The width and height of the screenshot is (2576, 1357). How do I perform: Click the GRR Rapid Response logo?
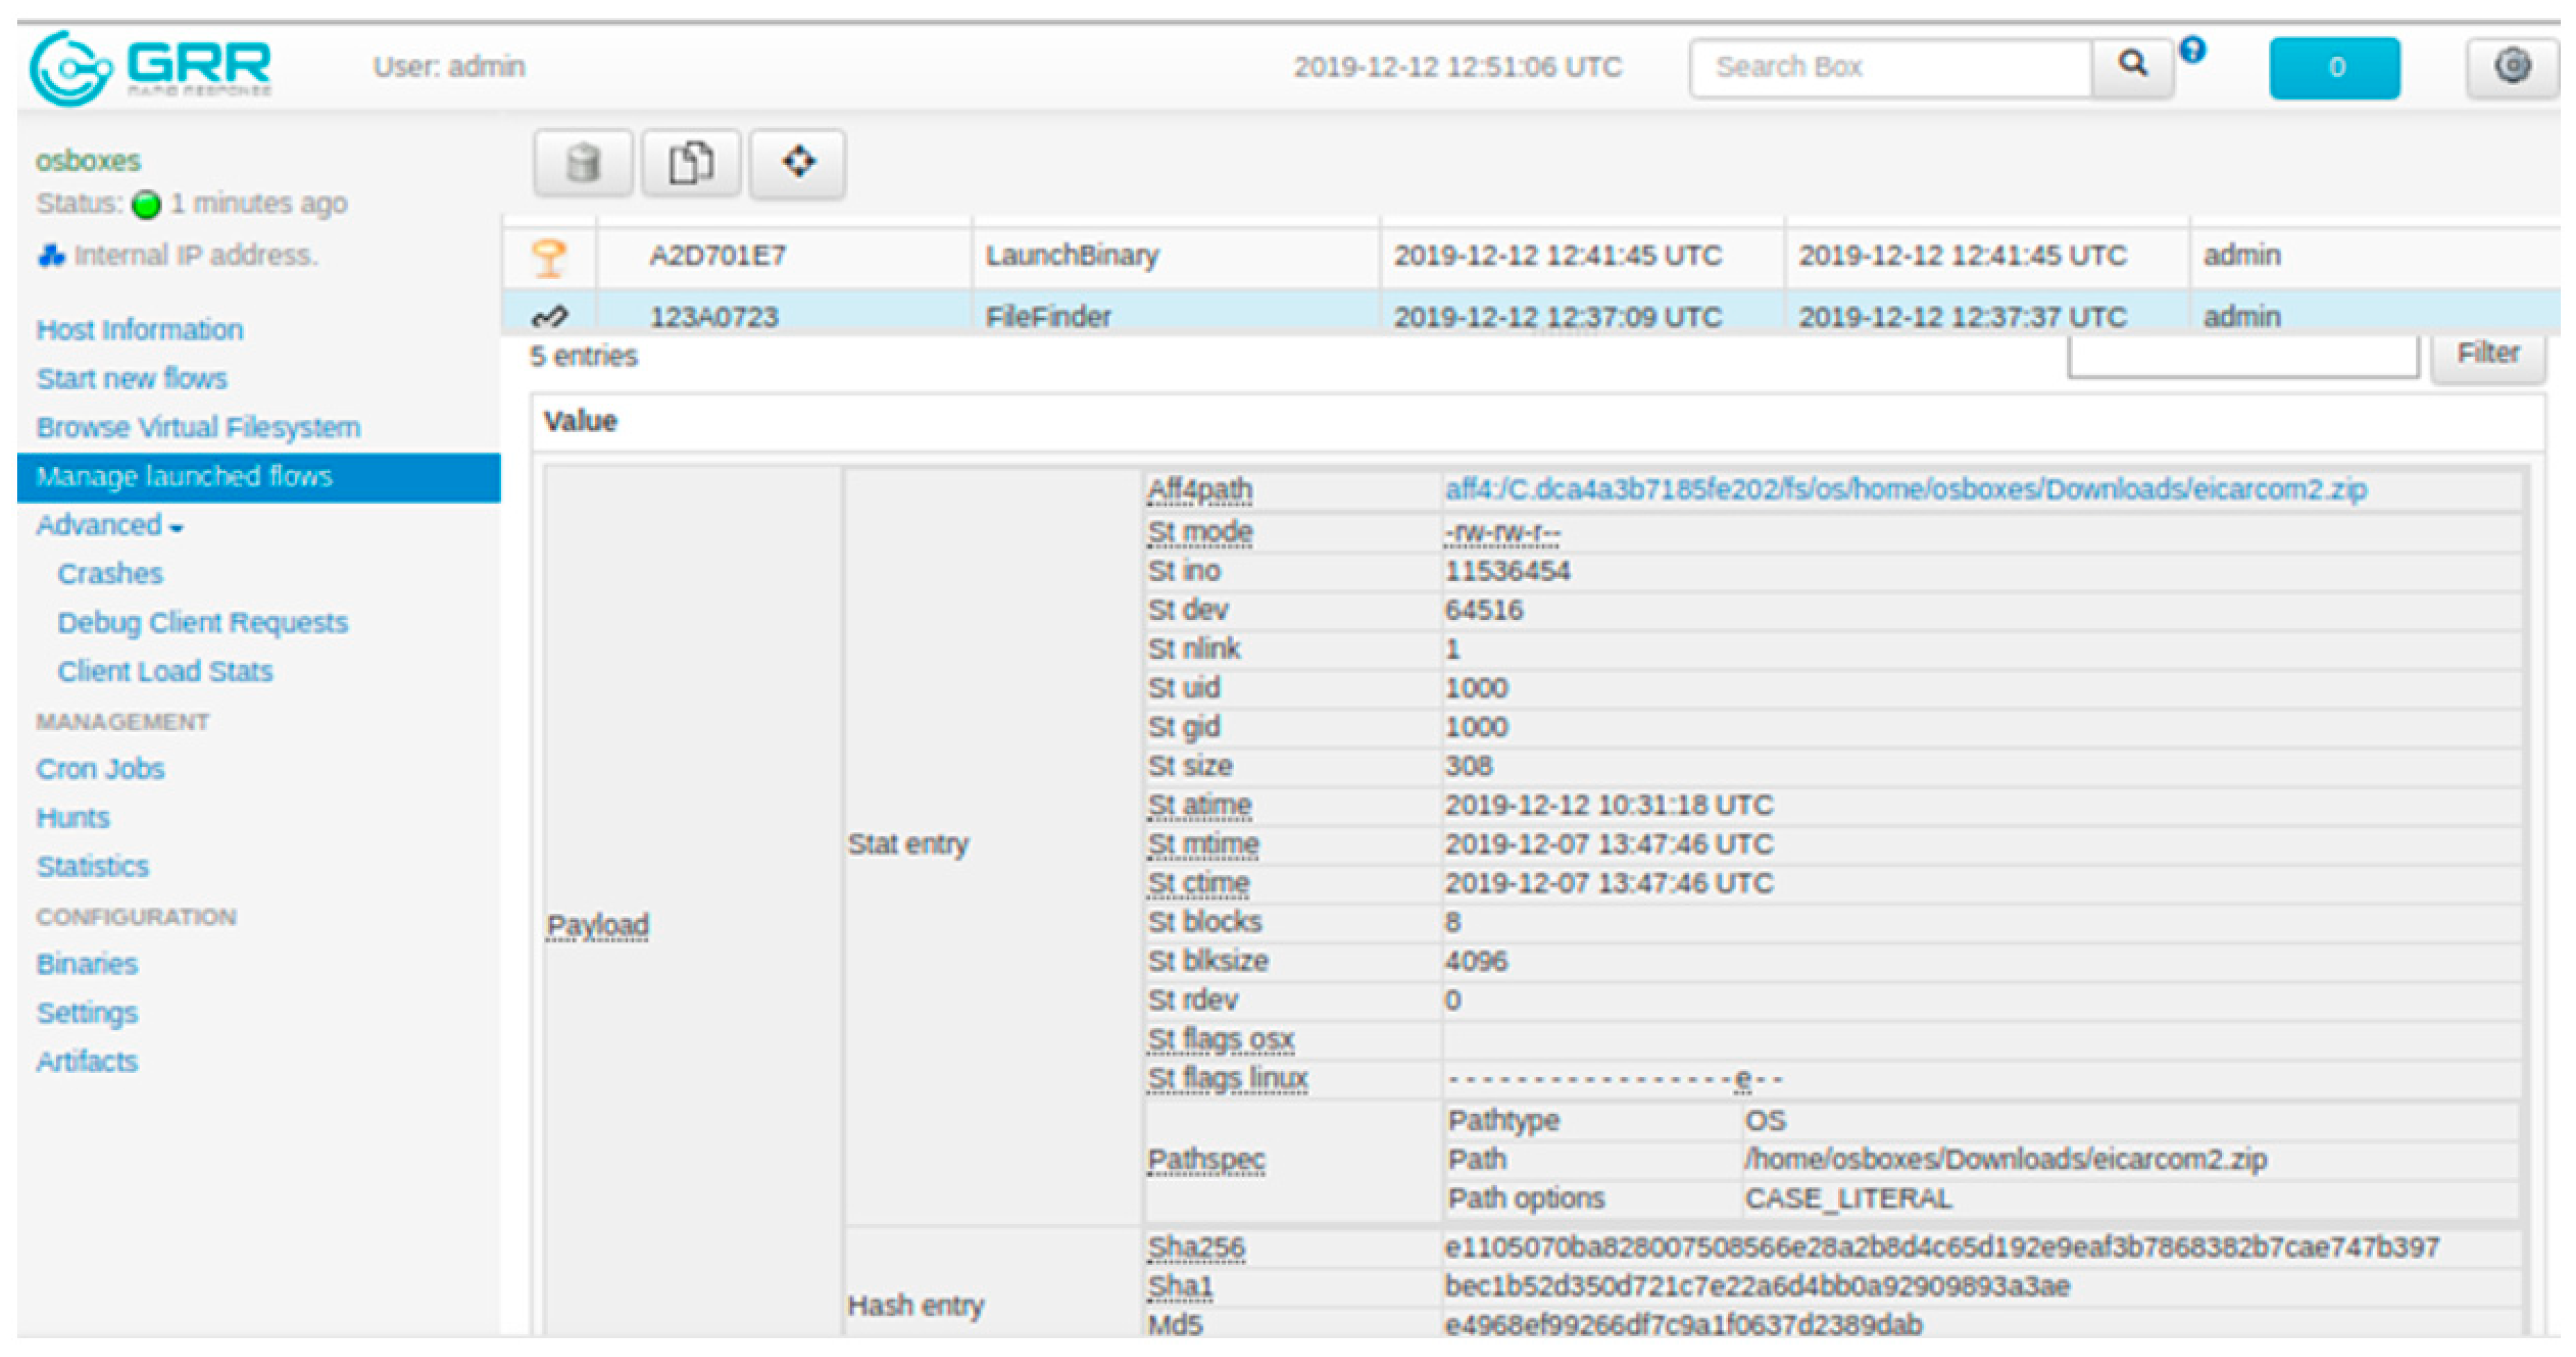point(151,67)
